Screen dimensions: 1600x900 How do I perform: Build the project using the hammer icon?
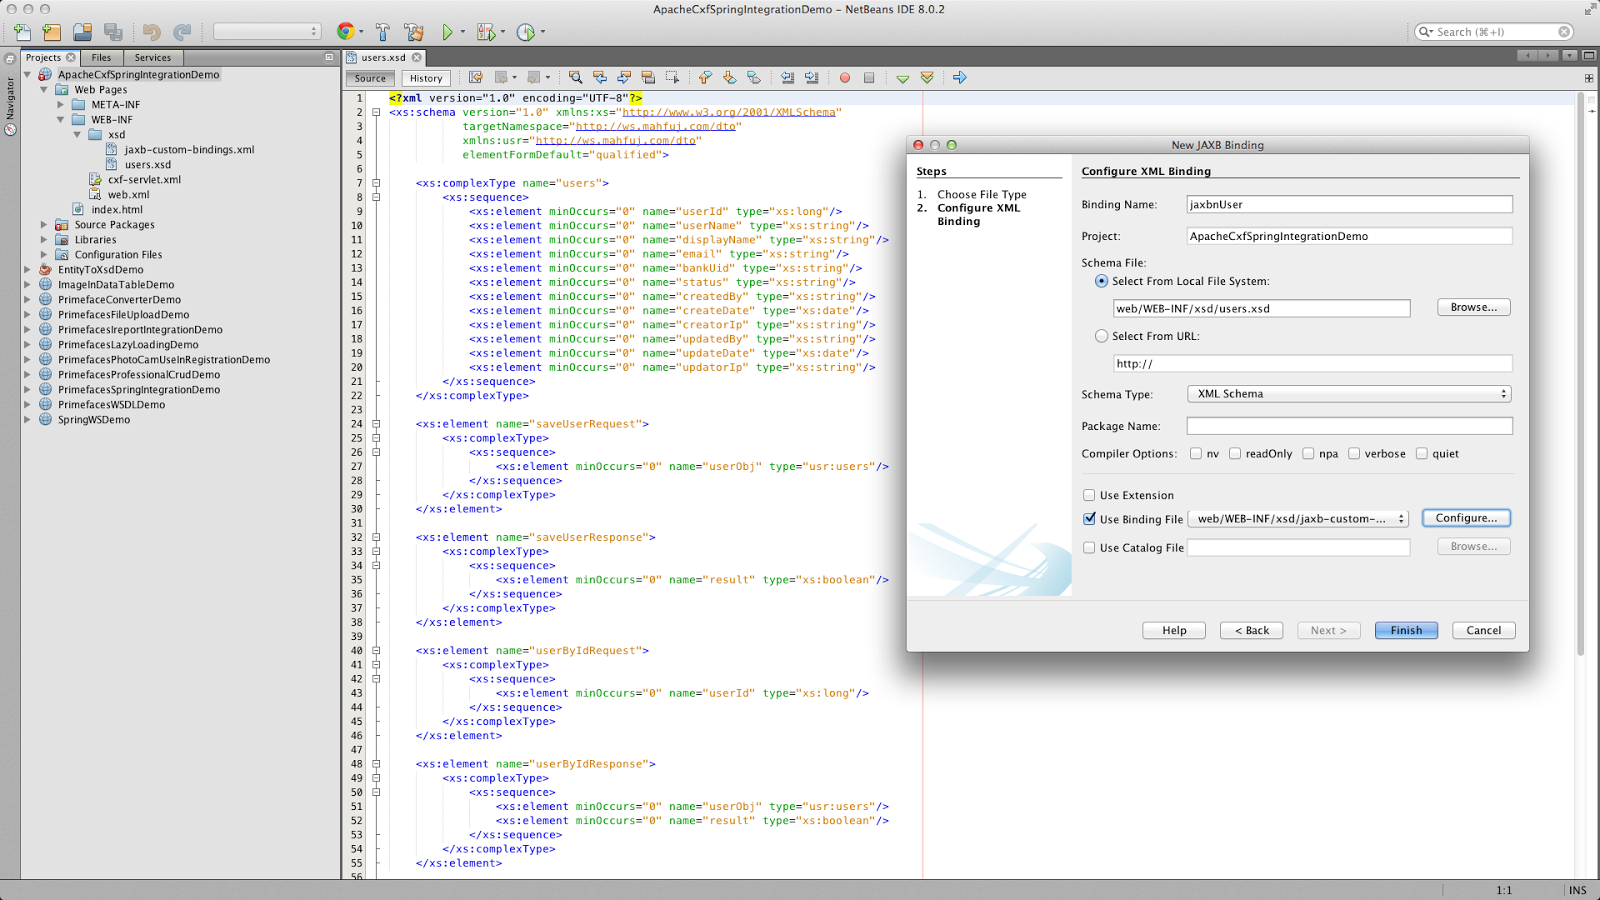click(383, 31)
